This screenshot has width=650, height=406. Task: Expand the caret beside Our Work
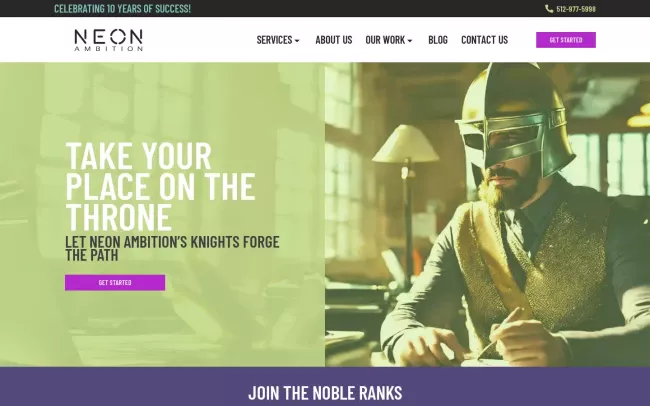click(x=410, y=41)
